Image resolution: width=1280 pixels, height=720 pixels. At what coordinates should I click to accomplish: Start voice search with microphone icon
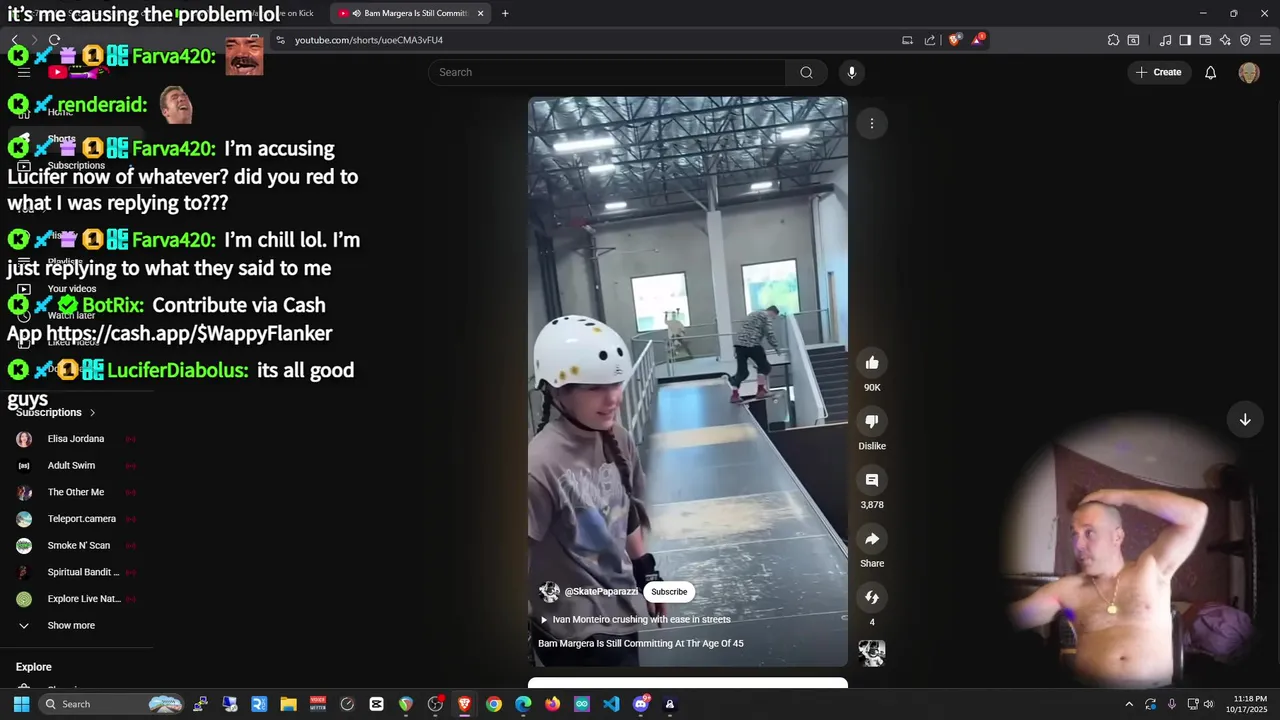[x=852, y=72]
